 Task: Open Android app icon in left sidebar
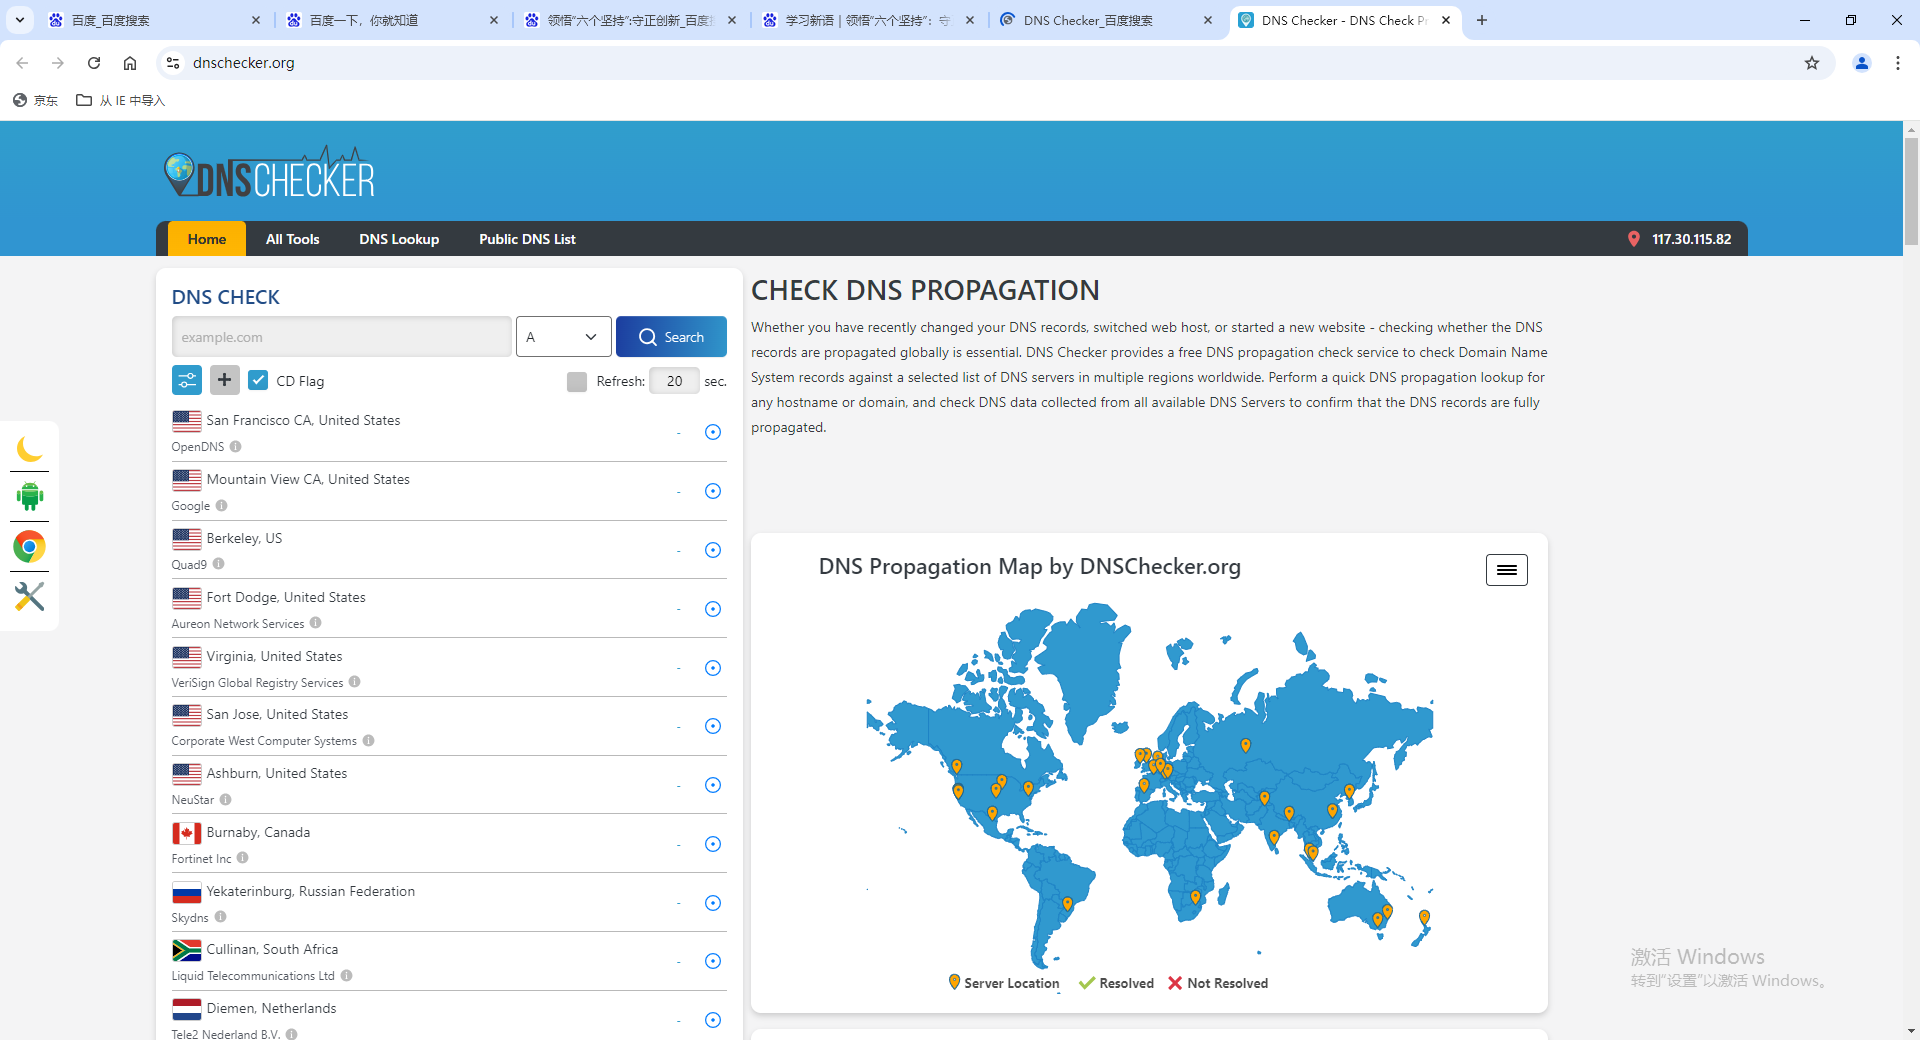point(30,496)
